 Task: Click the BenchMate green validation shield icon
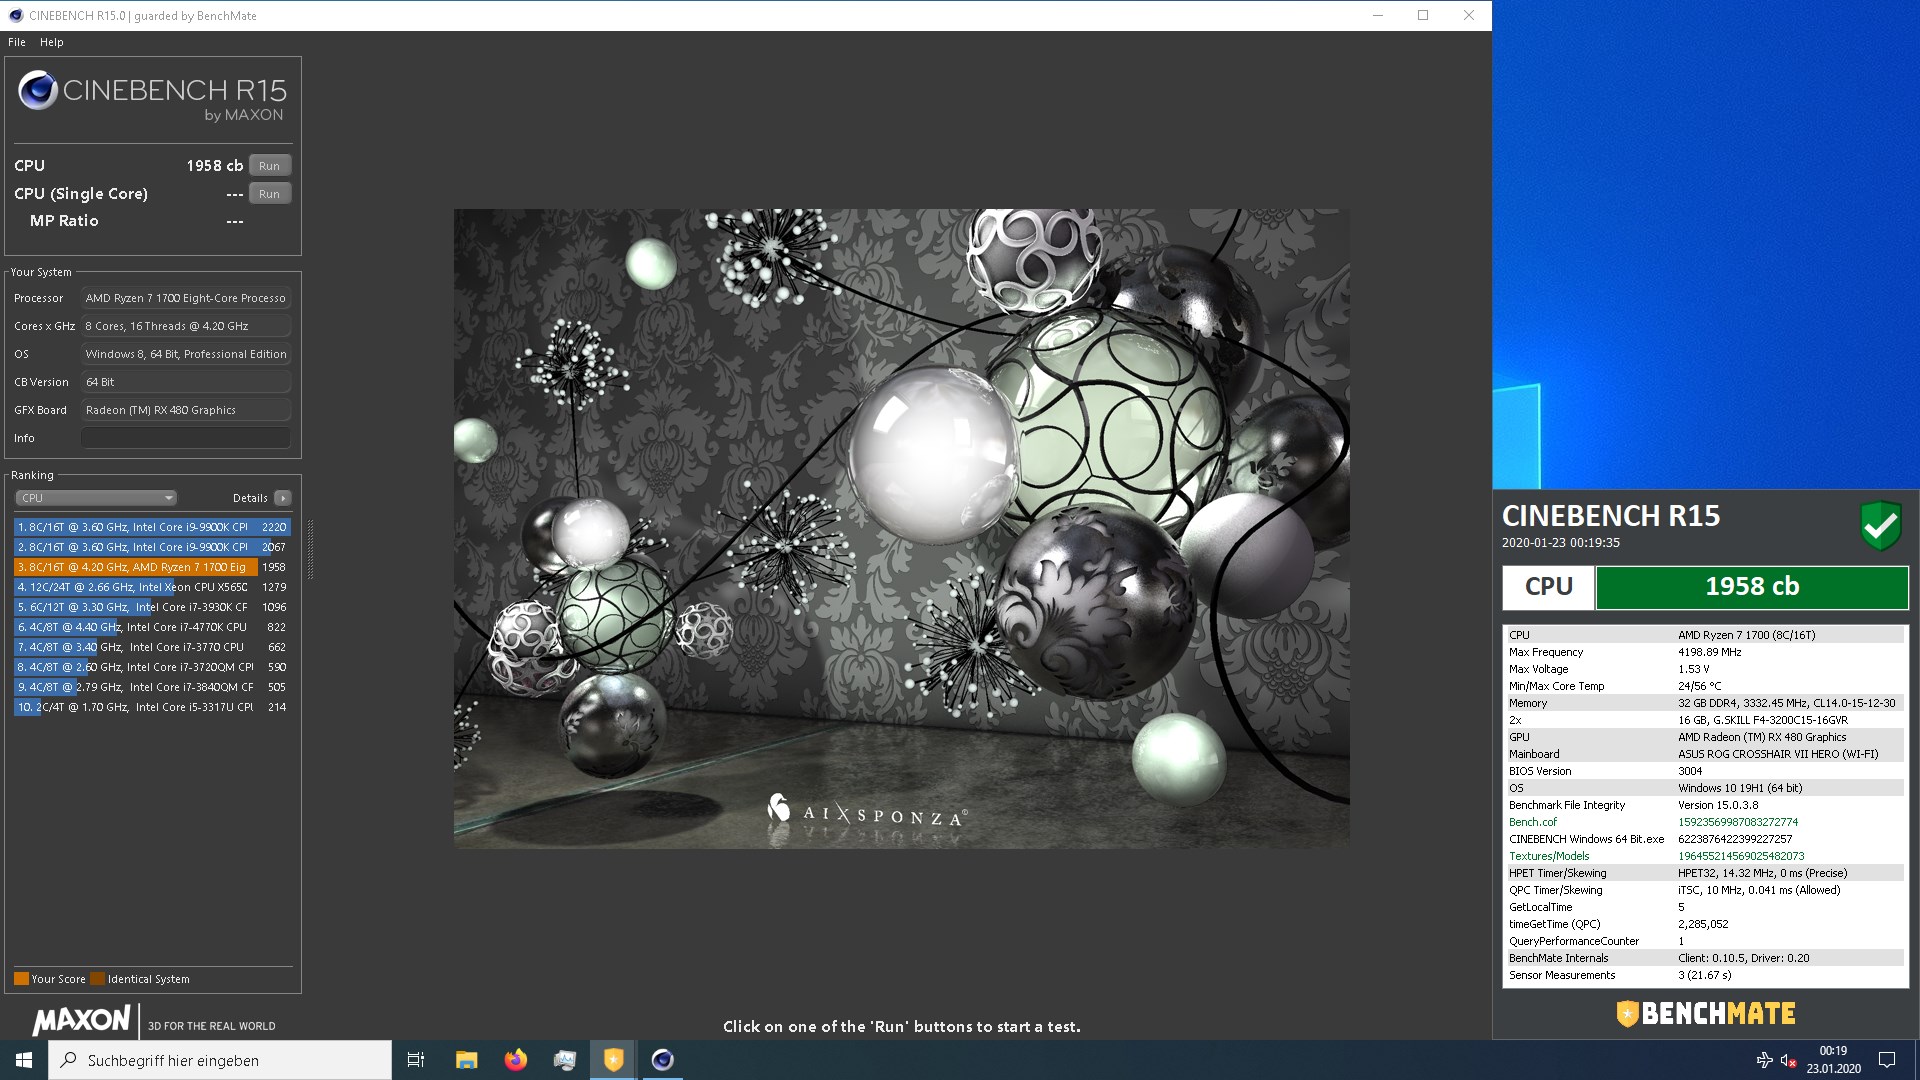pos(1880,526)
